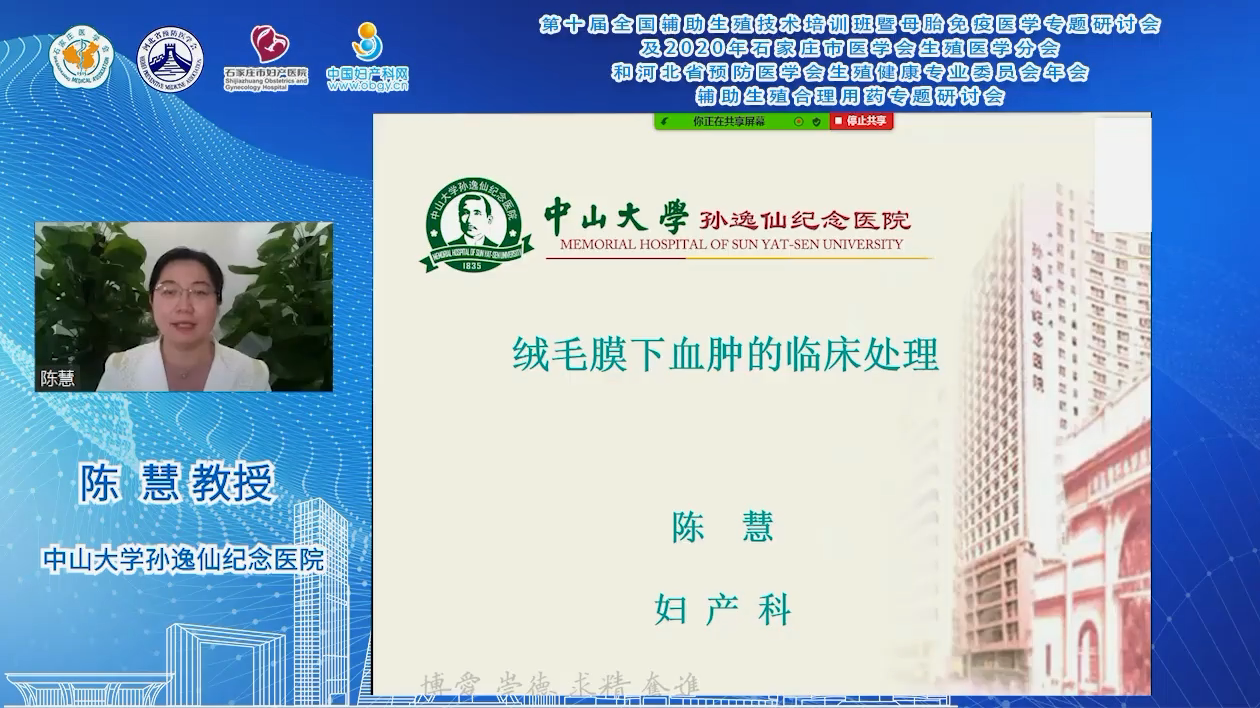The height and width of the screenshot is (708, 1260).
Task: Click the shield security icon in sharing bar
Action: 816,121
